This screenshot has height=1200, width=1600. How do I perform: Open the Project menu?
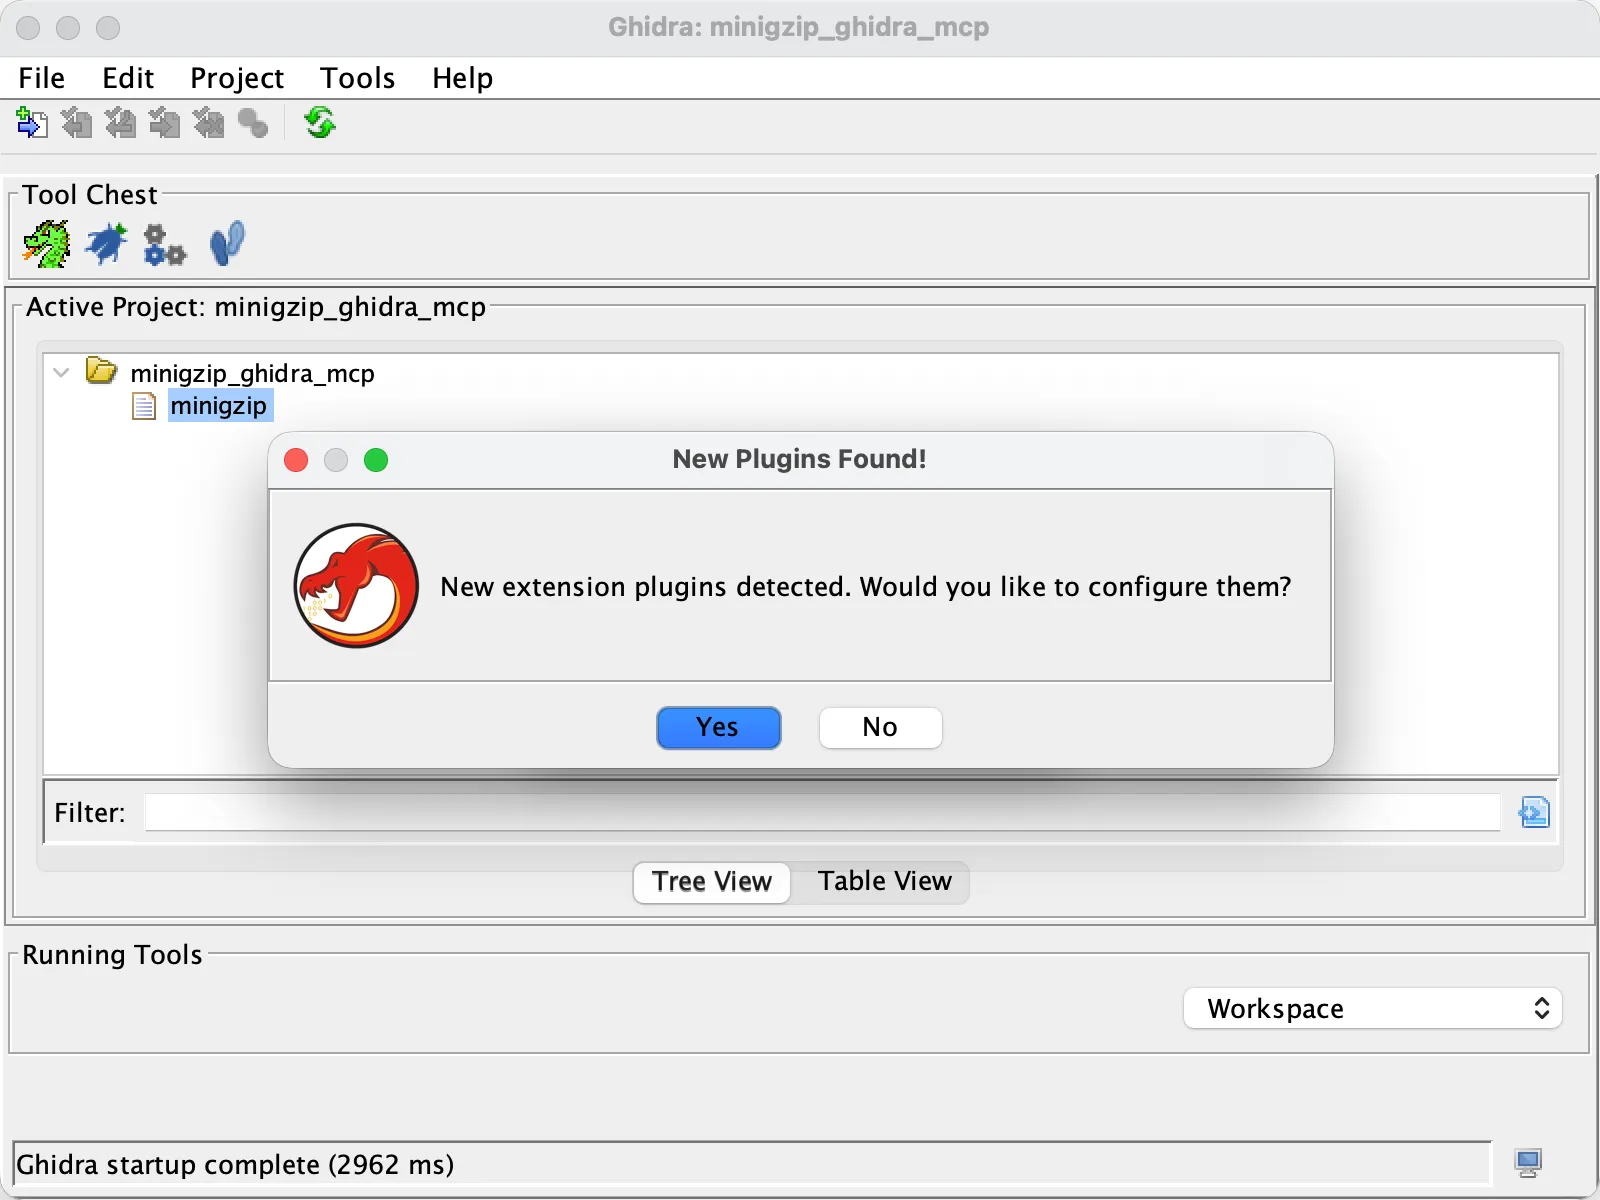point(237,78)
